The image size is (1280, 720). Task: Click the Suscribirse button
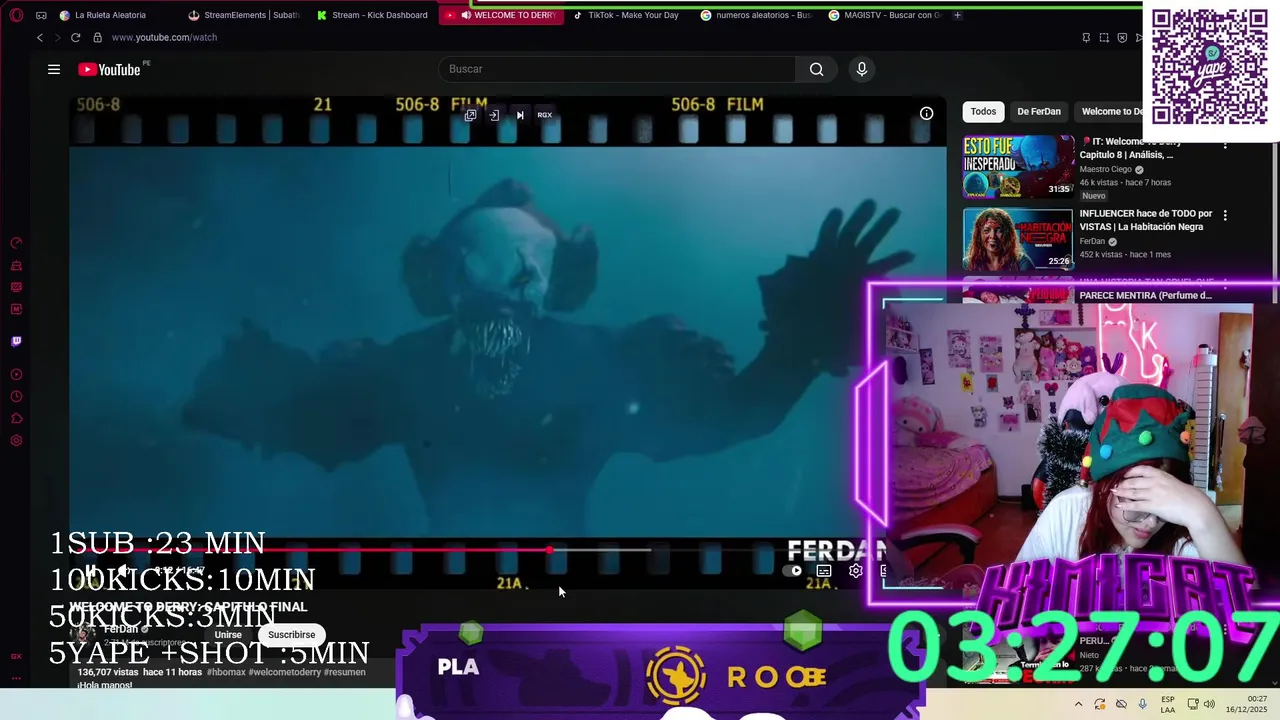(x=291, y=635)
